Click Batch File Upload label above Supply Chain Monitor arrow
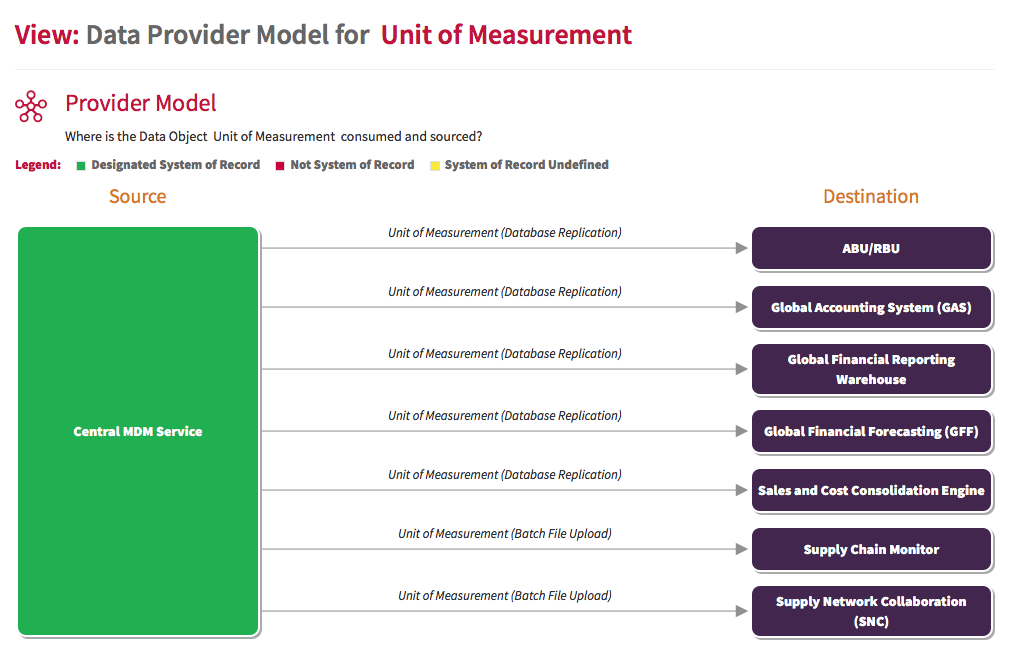The height and width of the screenshot is (659, 1009). [504, 534]
